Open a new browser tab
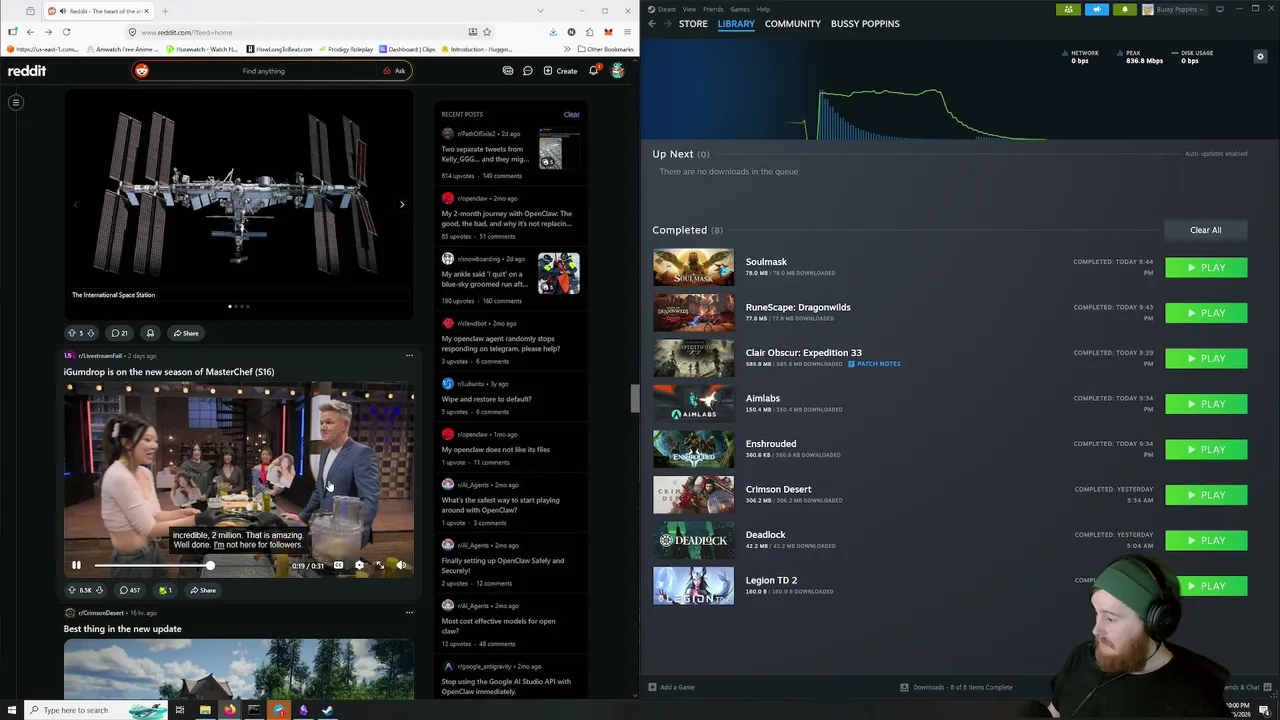This screenshot has width=1280, height=720. pyautogui.click(x=165, y=11)
